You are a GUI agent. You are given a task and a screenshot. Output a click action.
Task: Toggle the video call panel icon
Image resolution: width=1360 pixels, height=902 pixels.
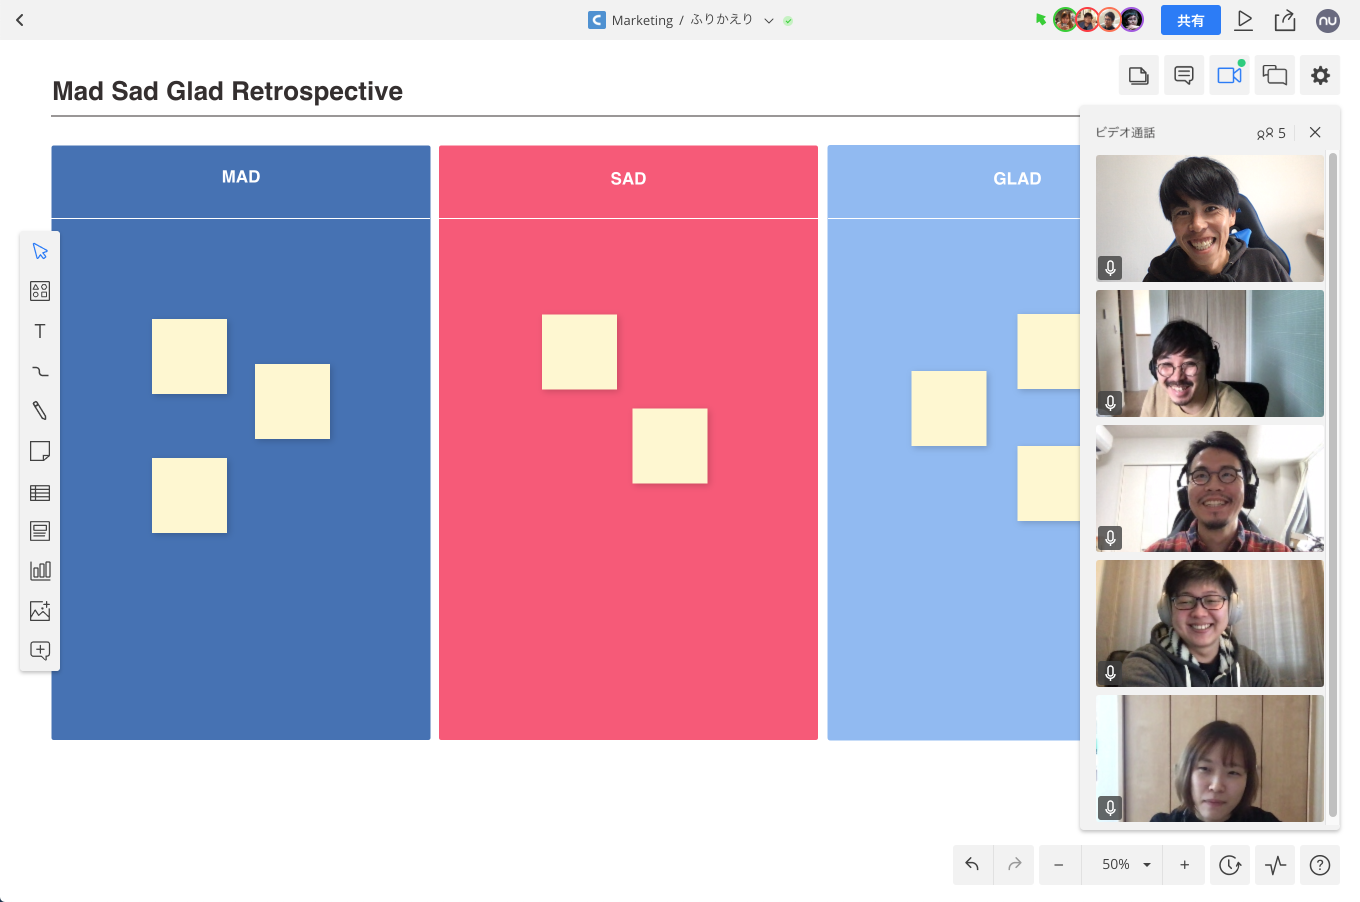coord(1229,75)
